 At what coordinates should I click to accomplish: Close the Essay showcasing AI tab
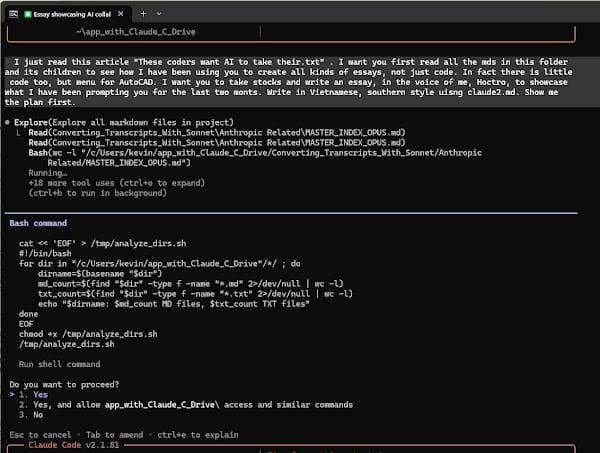[120, 13]
